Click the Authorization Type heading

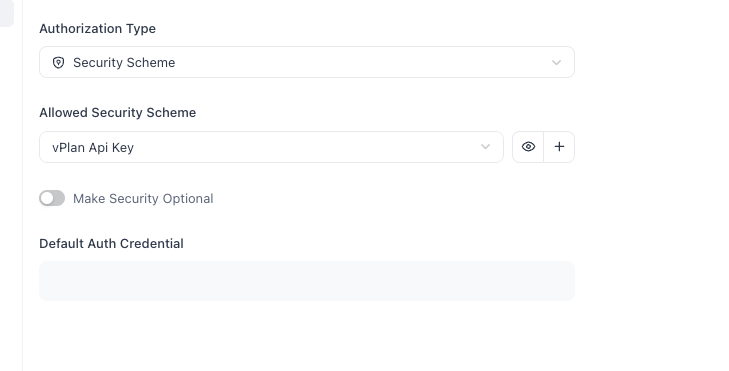[x=98, y=29]
